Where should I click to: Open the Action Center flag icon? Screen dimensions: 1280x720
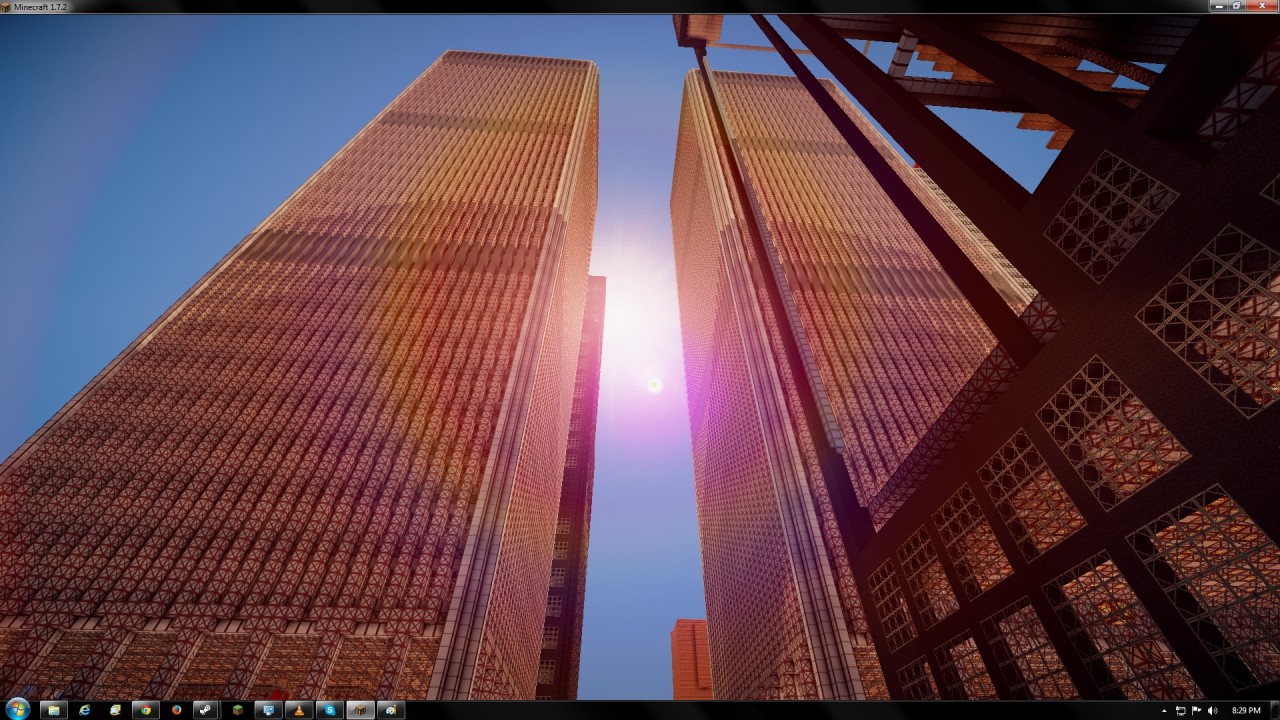[1196, 711]
